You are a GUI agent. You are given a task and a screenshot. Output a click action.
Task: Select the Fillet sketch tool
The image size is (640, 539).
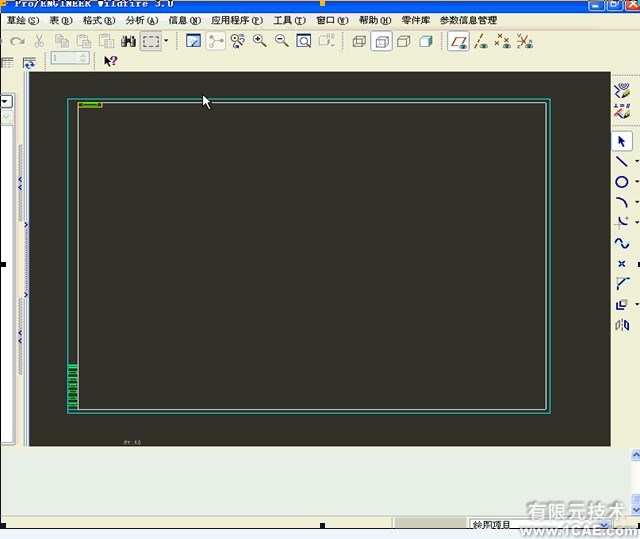pyautogui.click(x=622, y=223)
